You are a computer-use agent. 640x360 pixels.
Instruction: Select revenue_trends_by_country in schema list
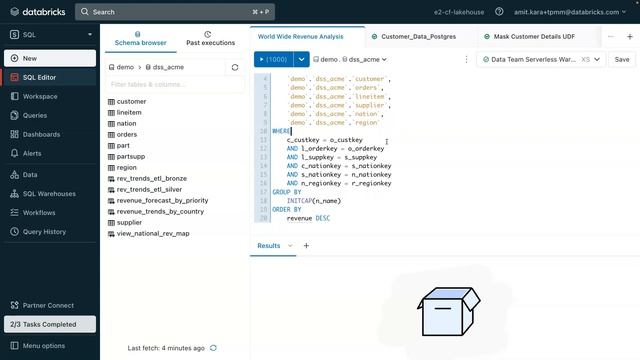pos(156,212)
